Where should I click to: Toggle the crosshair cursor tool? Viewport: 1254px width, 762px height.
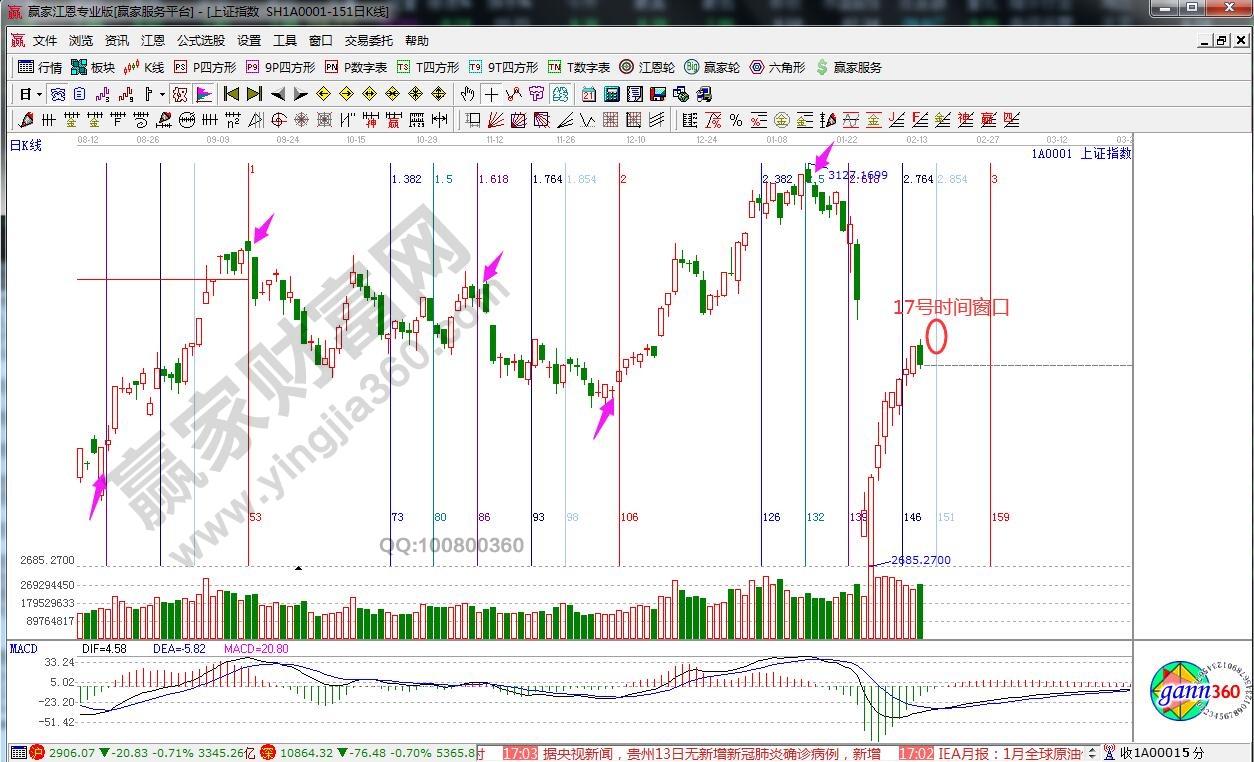click(491, 95)
